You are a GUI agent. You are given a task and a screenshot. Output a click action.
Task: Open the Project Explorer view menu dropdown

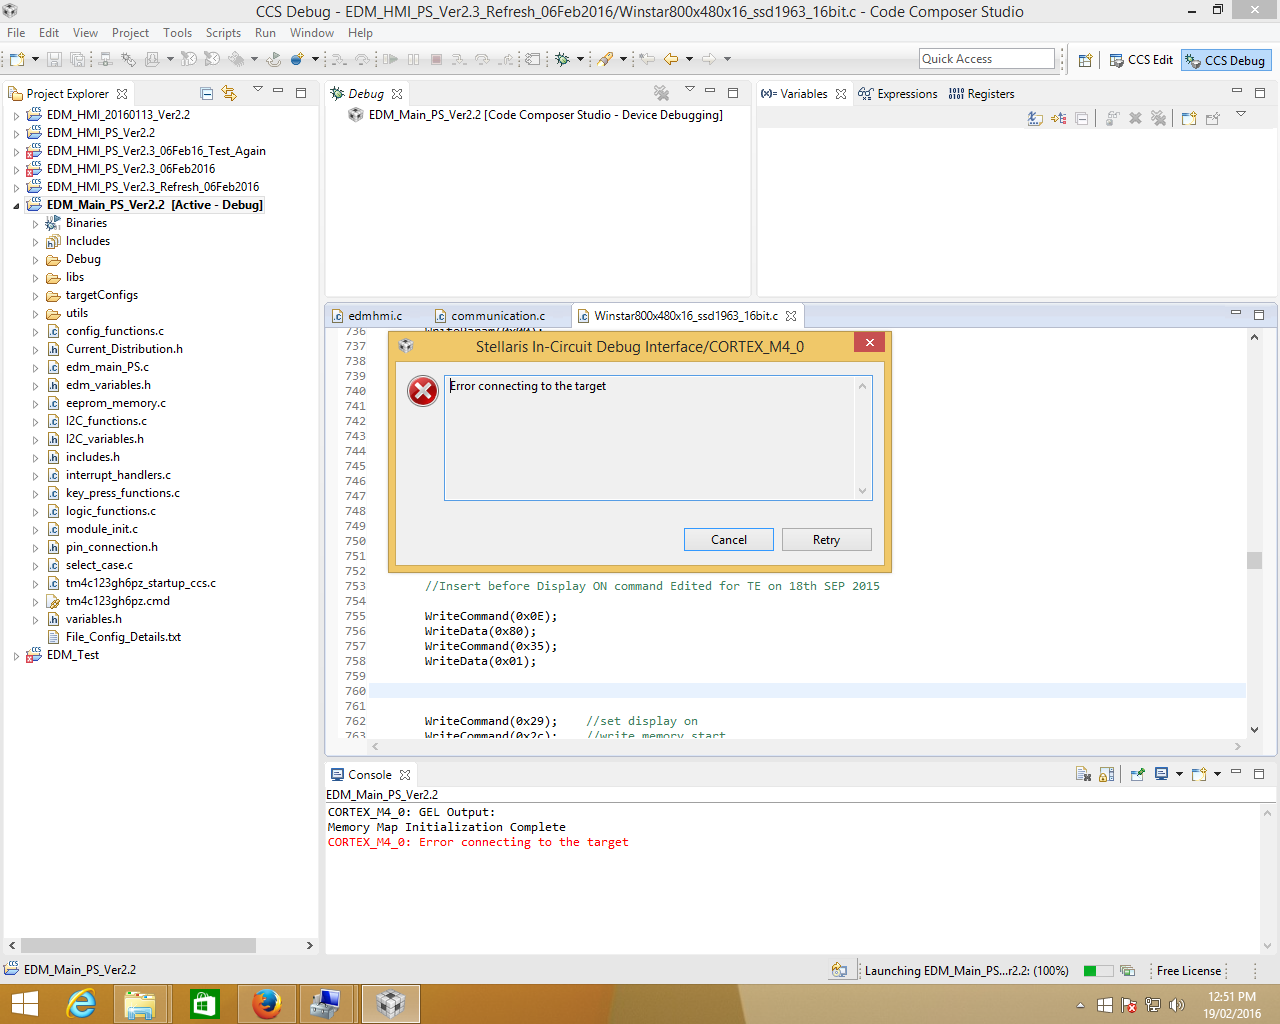point(257,91)
